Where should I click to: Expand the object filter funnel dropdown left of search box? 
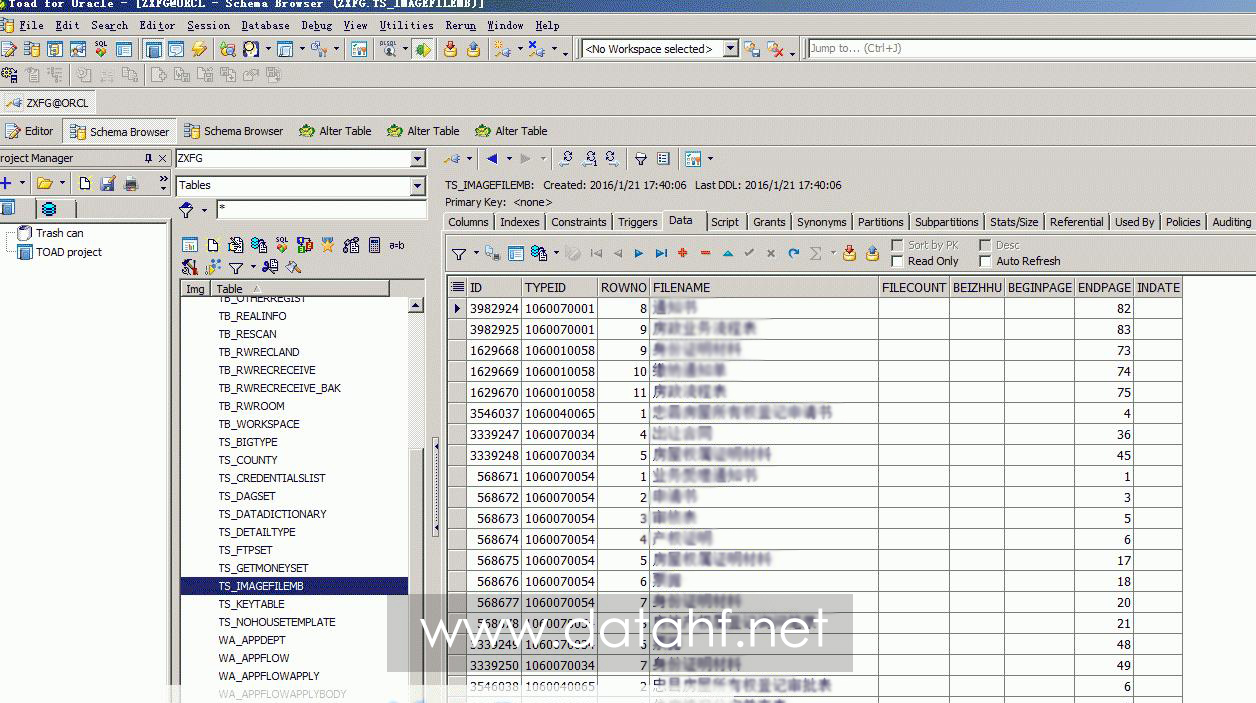(x=205, y=210)
